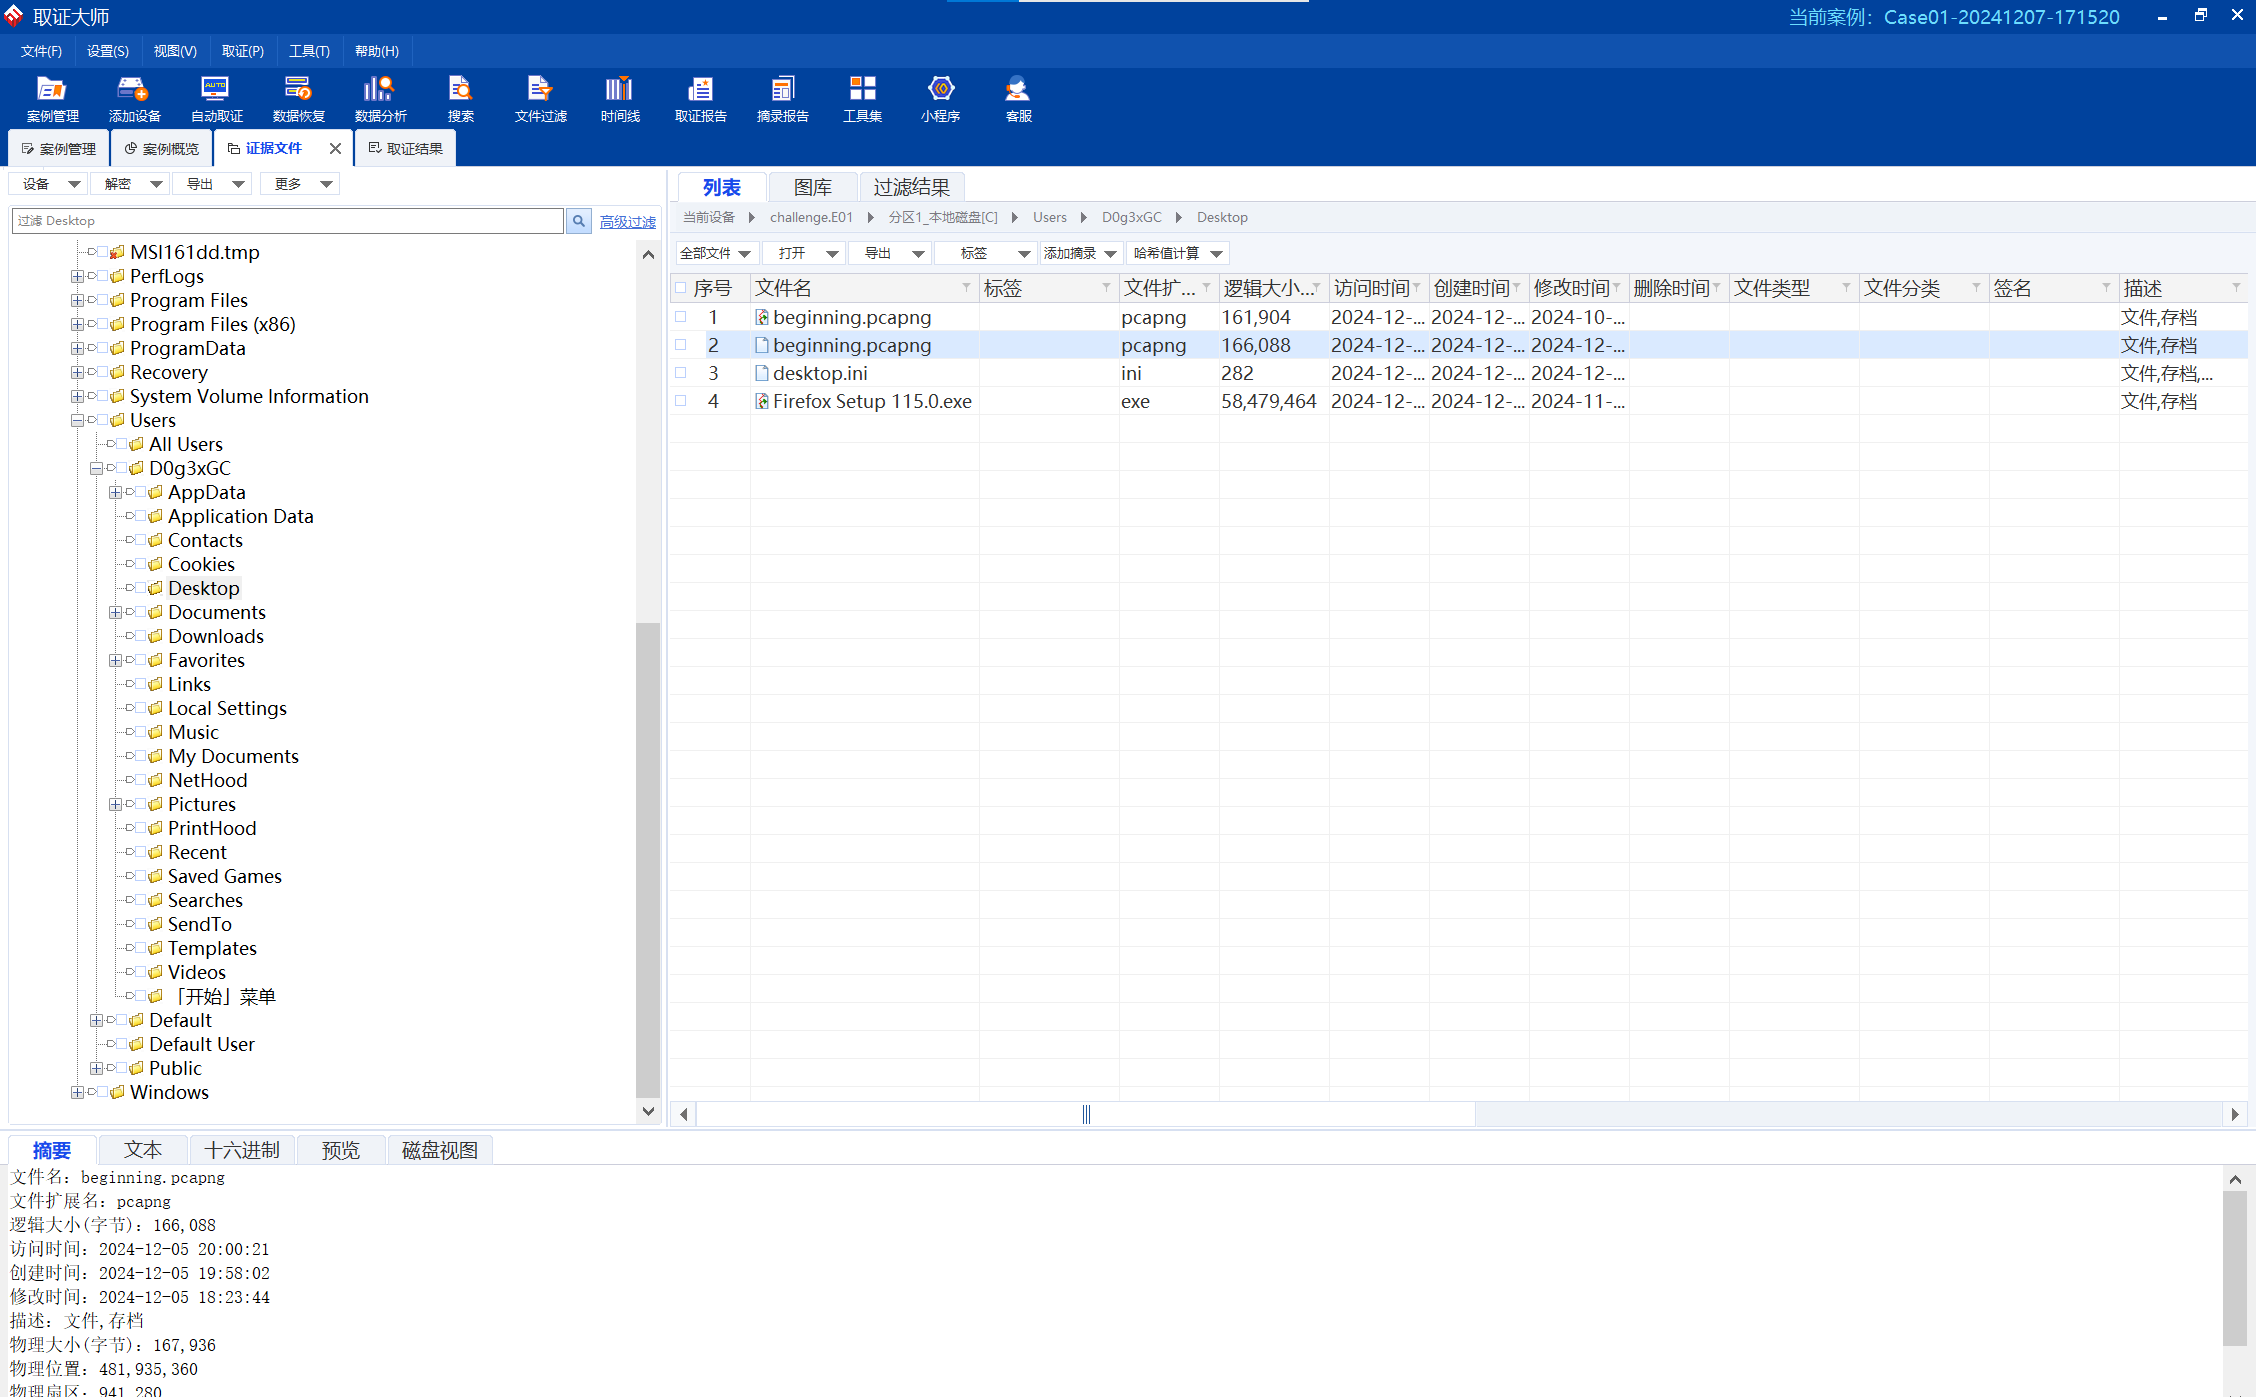Screen dimensions: 2256x1397
Task: Open the 哈希值计算 dropdown
Action: (x=1177, y=254)
